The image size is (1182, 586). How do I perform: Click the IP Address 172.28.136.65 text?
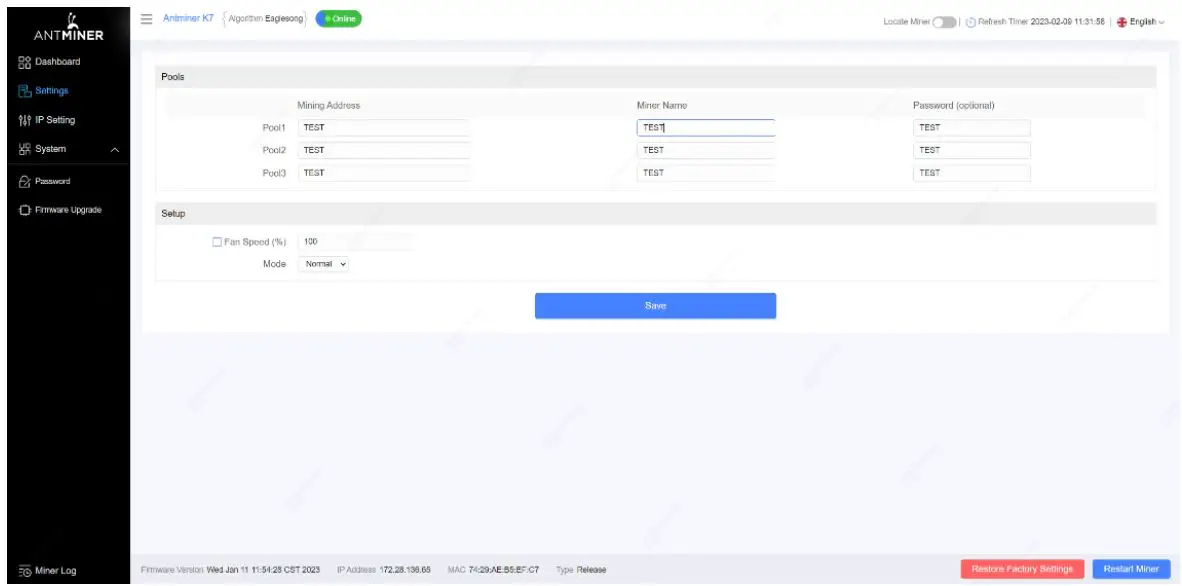coord(384,569)
